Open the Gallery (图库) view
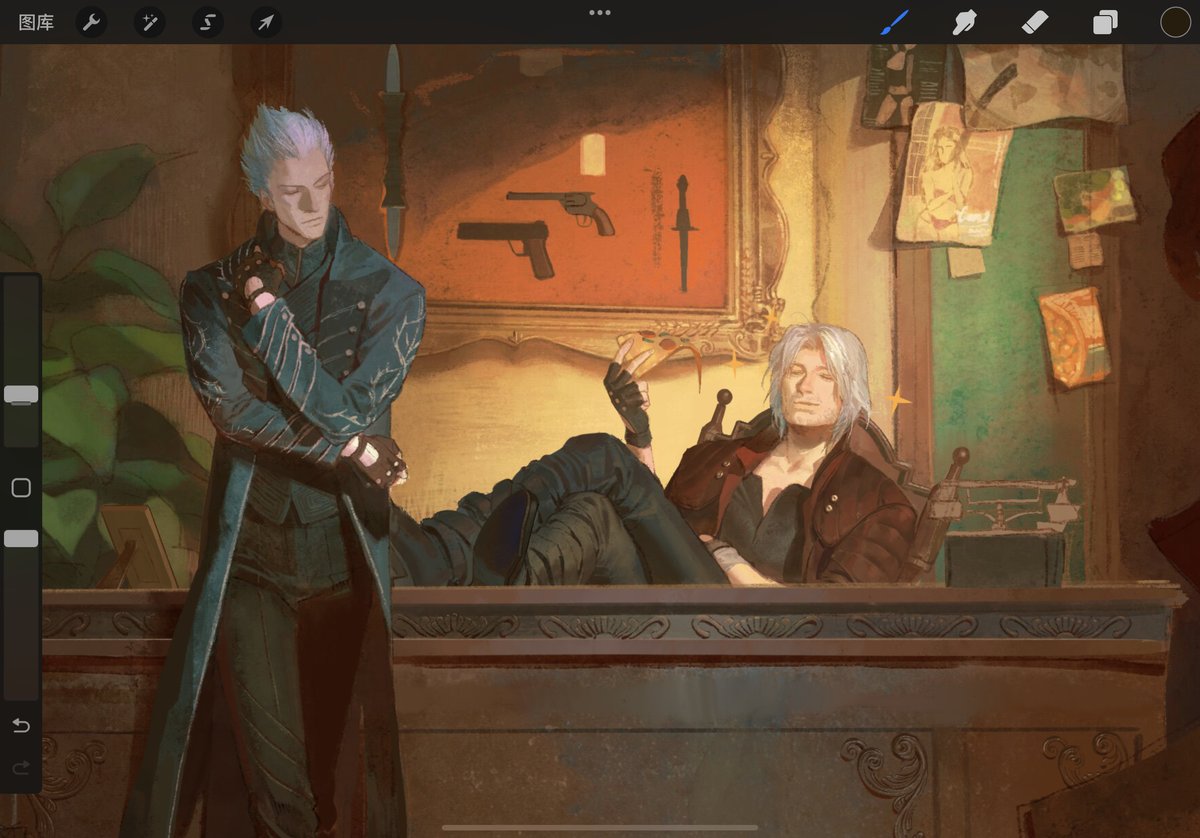 [36, 22]
